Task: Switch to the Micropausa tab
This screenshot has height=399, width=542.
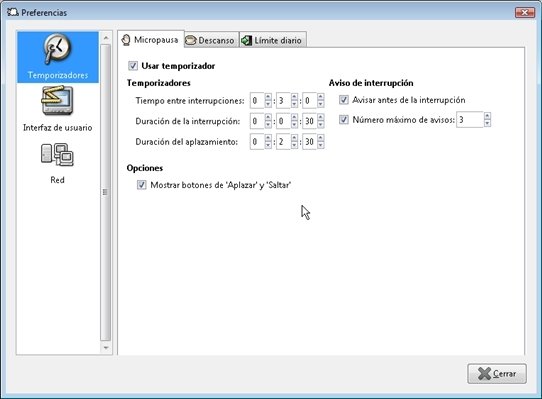Action: (150, 40)
